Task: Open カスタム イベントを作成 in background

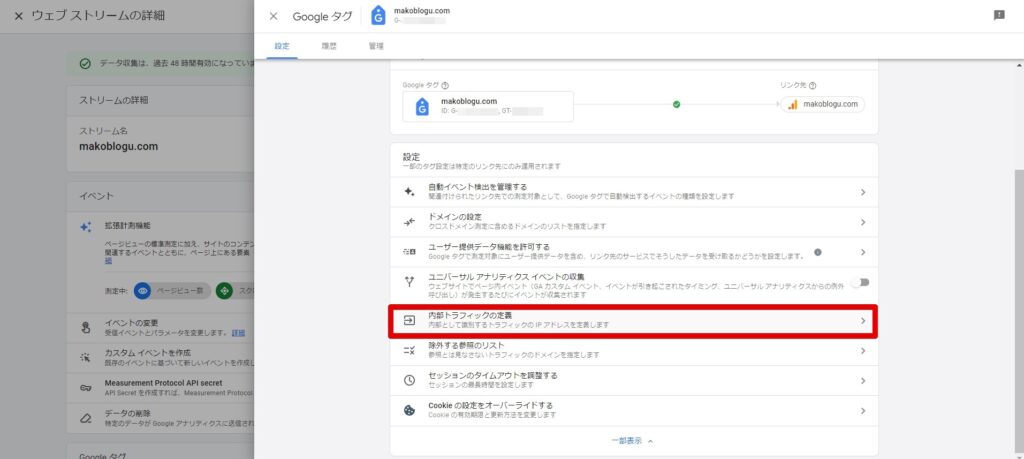Action: [161, 357]
